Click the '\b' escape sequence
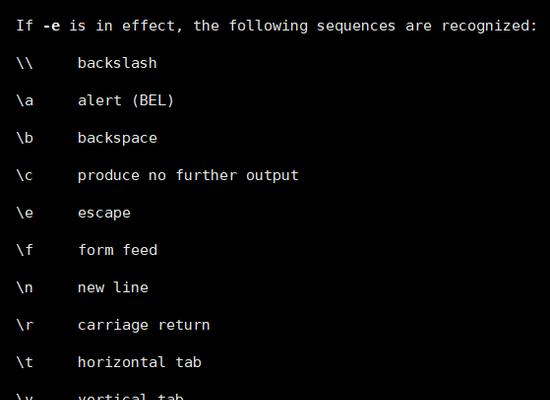Image resolution: width=550 pixels, height=400 pixels. (x=25, y=138)
